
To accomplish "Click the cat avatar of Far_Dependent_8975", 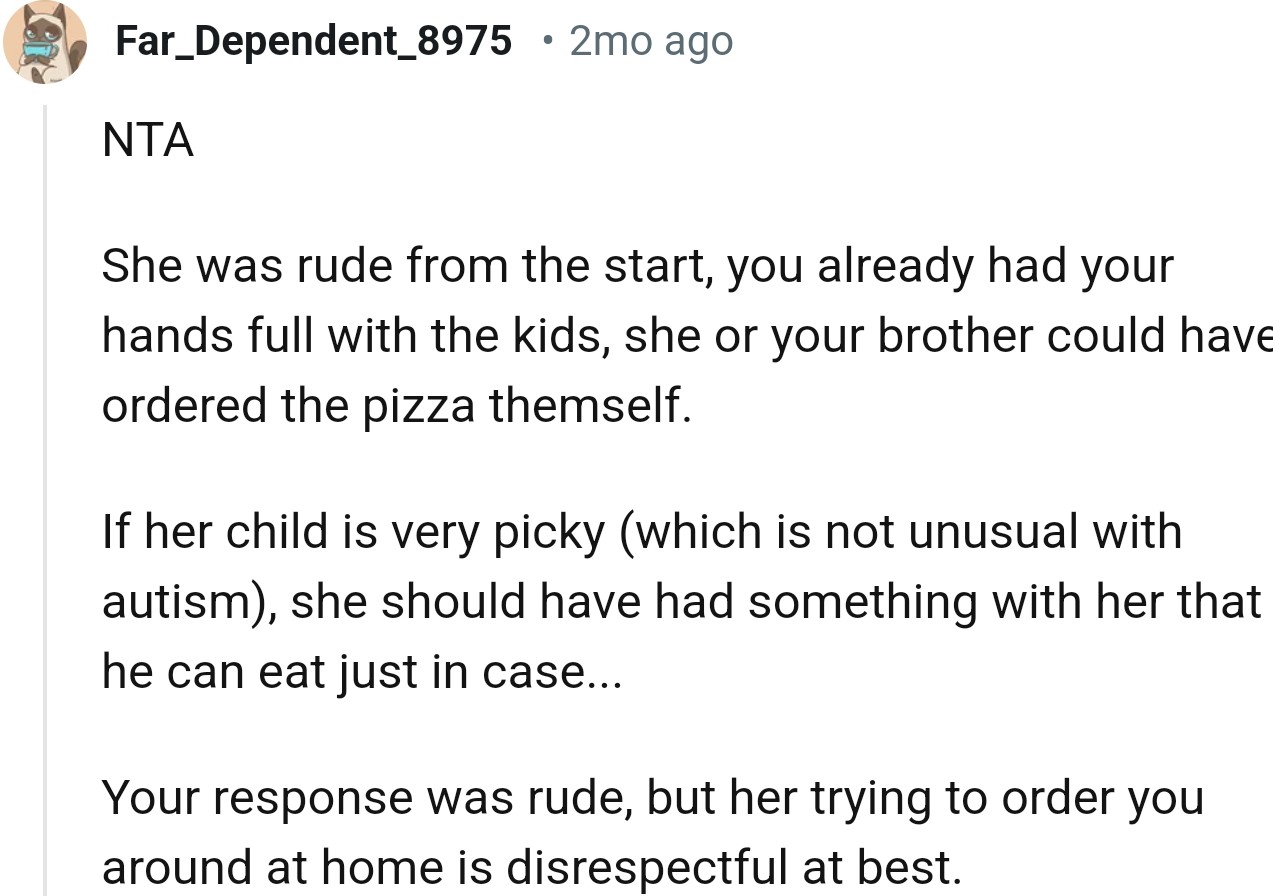I will click(44, 42).
